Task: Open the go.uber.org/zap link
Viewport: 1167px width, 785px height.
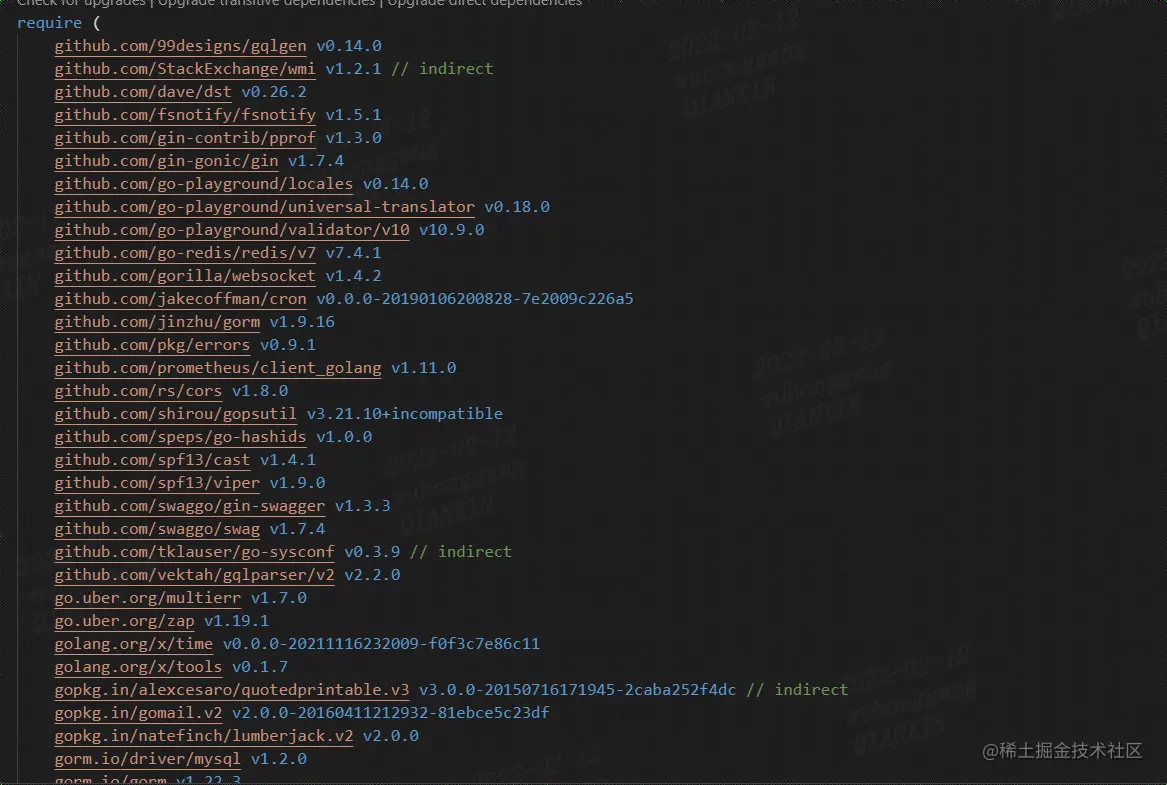Action: tap(124, 622)
